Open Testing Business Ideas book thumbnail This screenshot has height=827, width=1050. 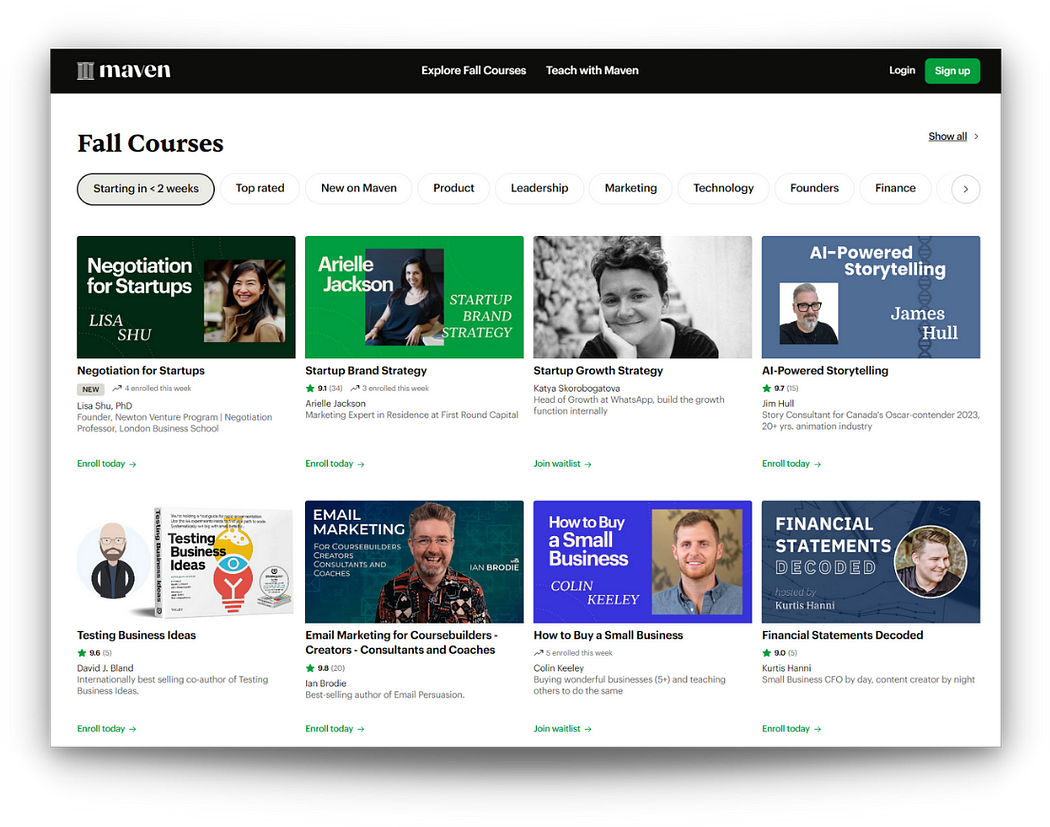coord(186,562)
